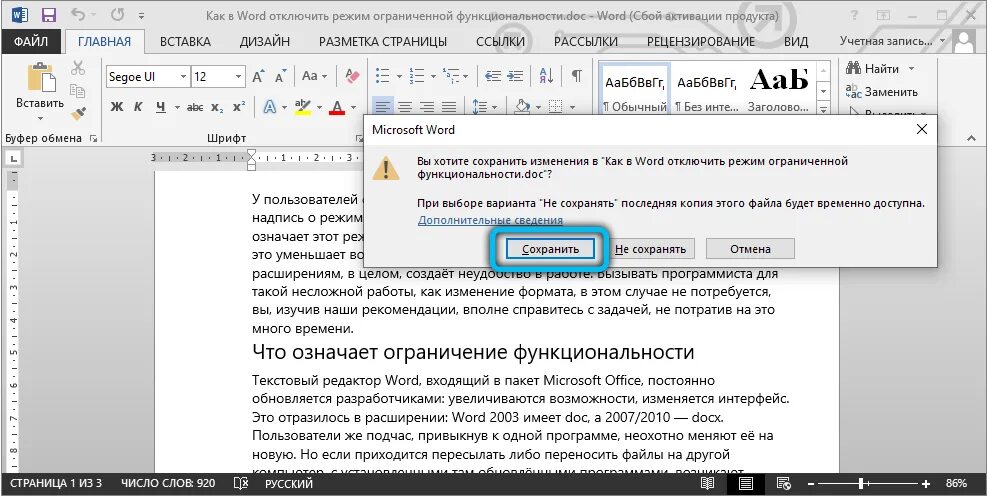The height and width of the screenshot is (496, 987).
Task: Toggle Bold (Ж) formatting
Action: [x=117, y=108]
